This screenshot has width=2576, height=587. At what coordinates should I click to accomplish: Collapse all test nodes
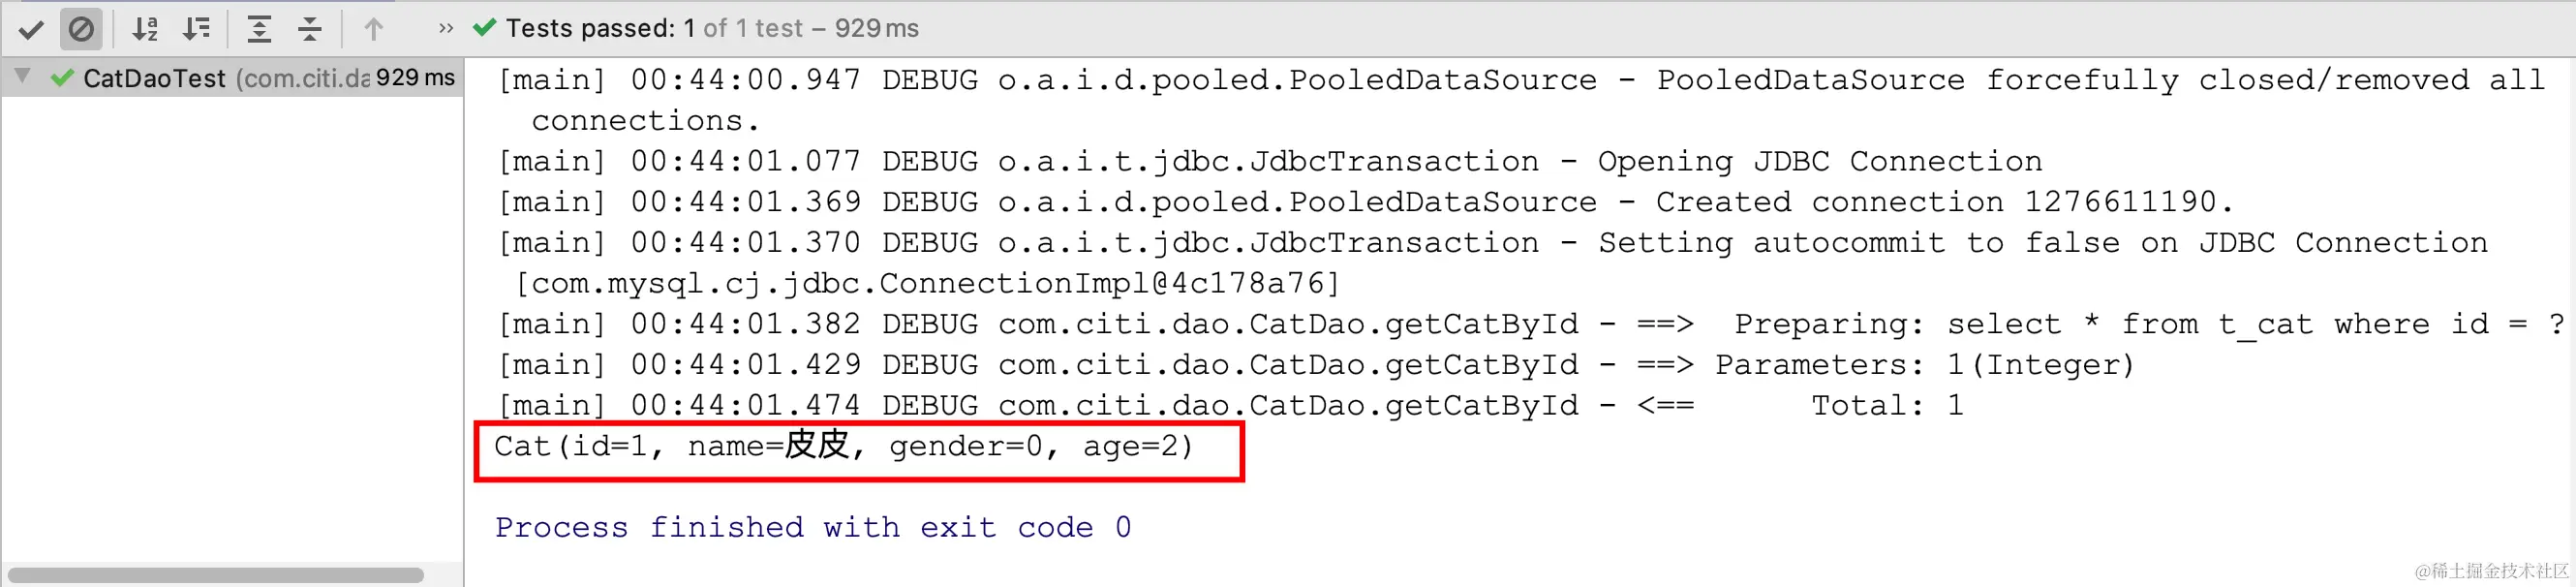coord(310,29)
